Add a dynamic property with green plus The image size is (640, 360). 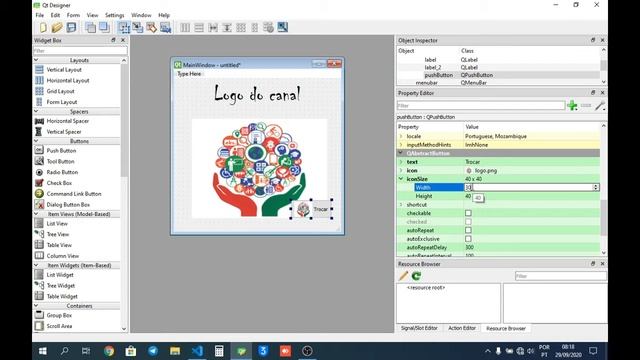[572, 106]
